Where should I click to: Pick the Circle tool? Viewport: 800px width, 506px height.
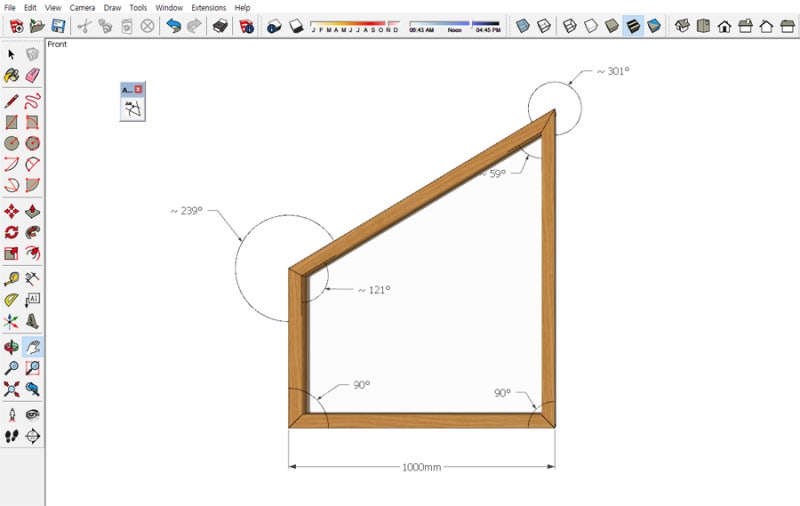tap(11, 143)
